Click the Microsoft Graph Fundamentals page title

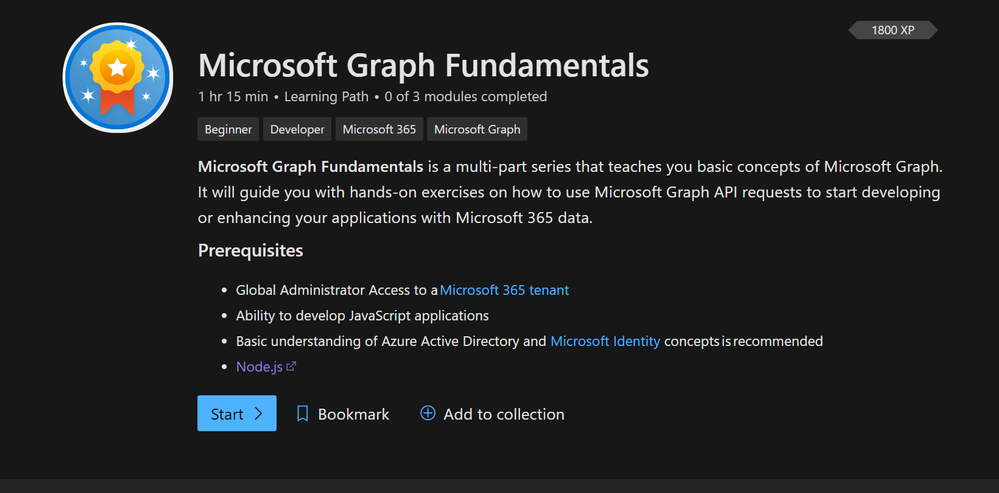424,66
